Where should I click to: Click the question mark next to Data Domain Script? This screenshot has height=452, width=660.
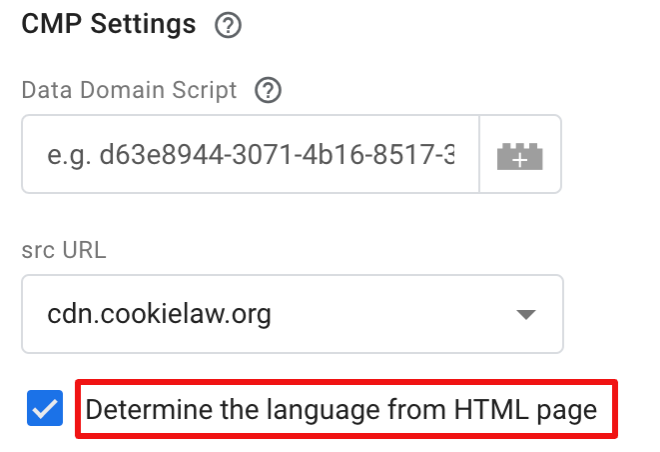click(x=268, y=91)
